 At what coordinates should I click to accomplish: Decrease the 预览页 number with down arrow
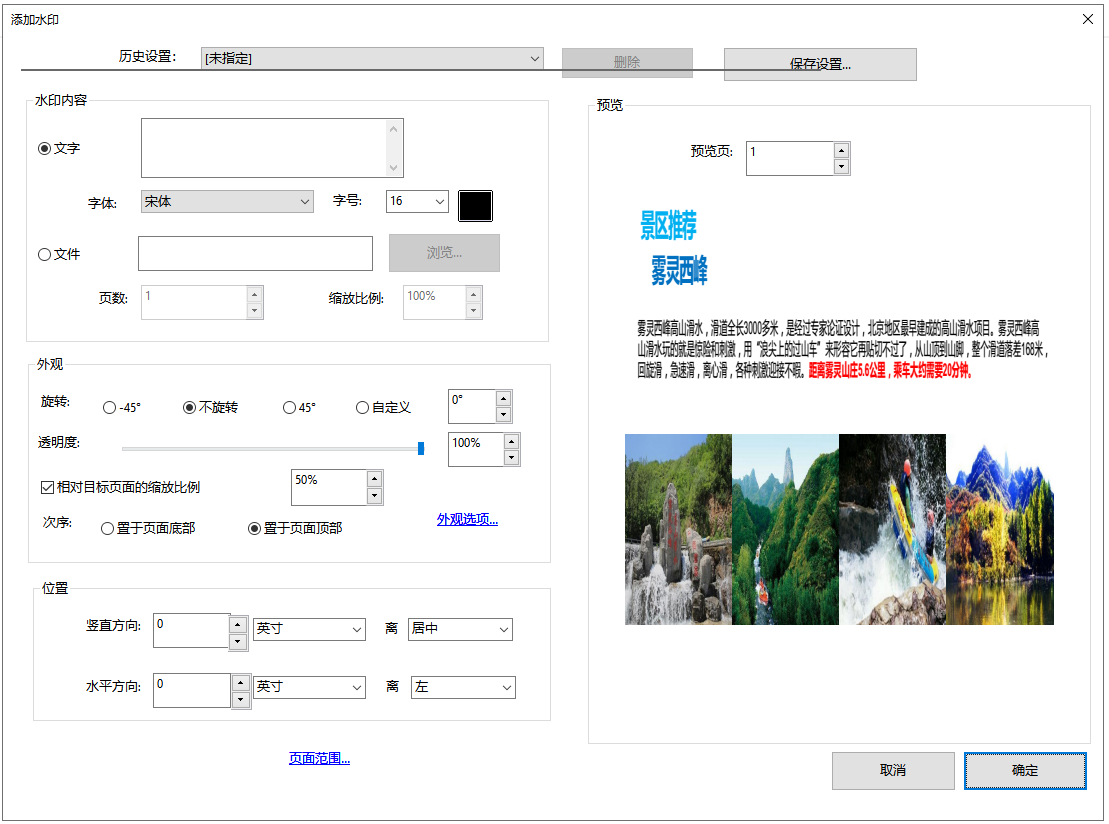coord(841,167)
